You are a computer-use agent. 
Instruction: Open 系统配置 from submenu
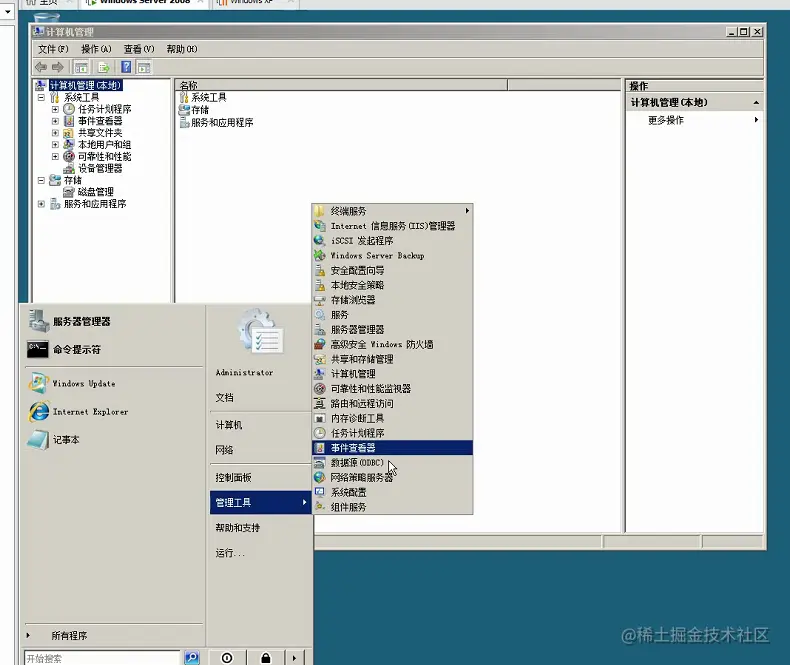pos(392,492)
